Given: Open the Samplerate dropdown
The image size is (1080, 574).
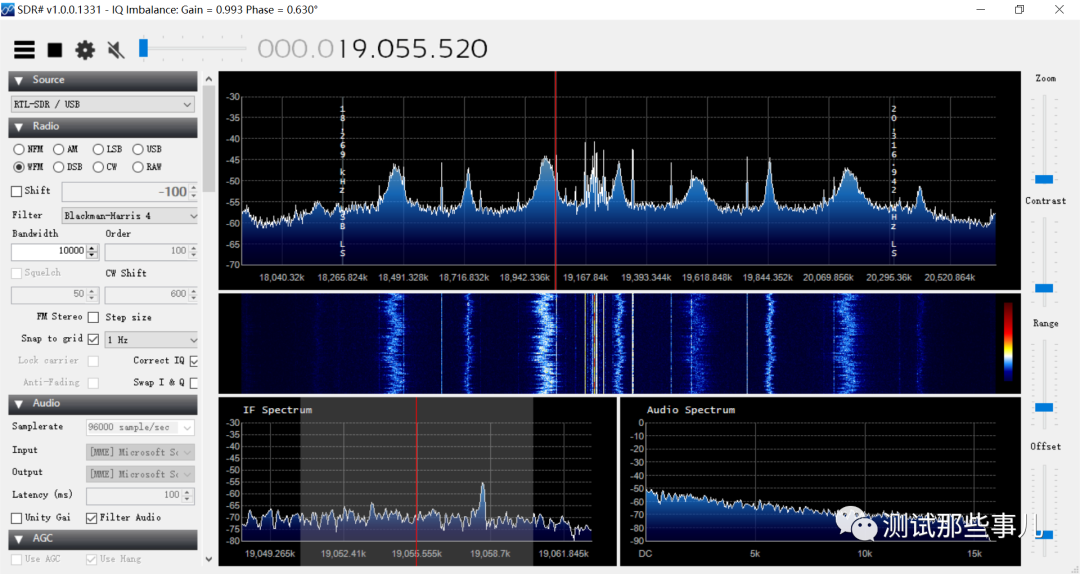Looking at the screenshot, I should [x=140, y=427].
